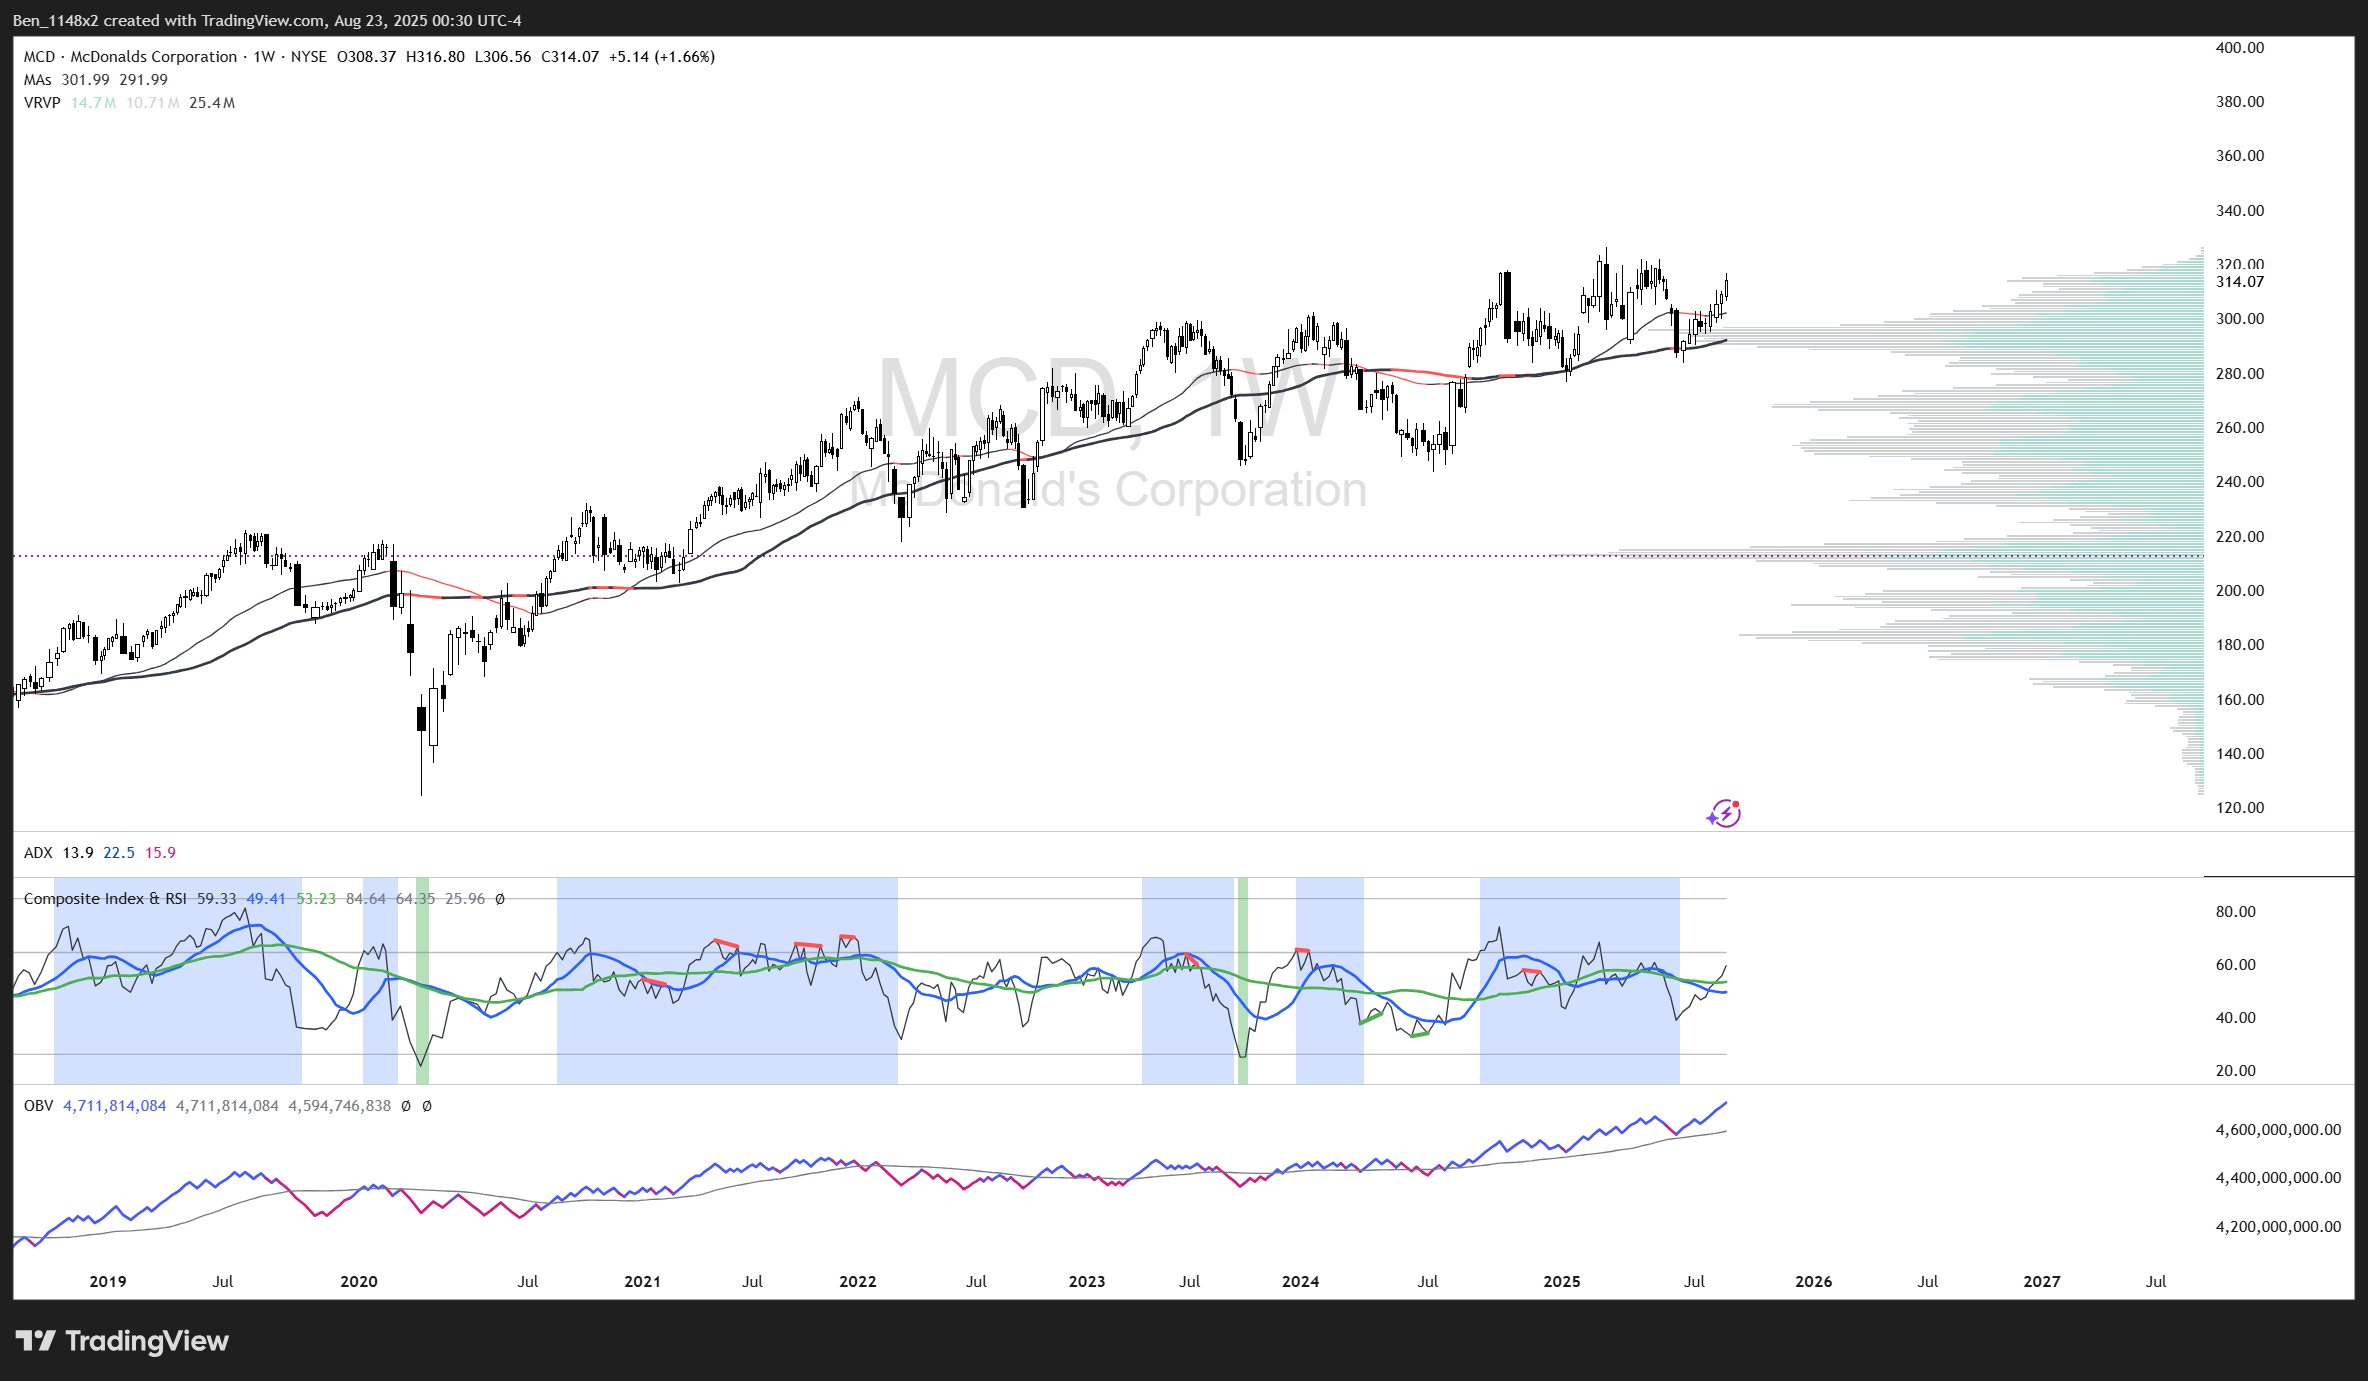
Task: Click the purple lightning sparkle icon
Action: pyautogui.click(x=1724, y=814)
